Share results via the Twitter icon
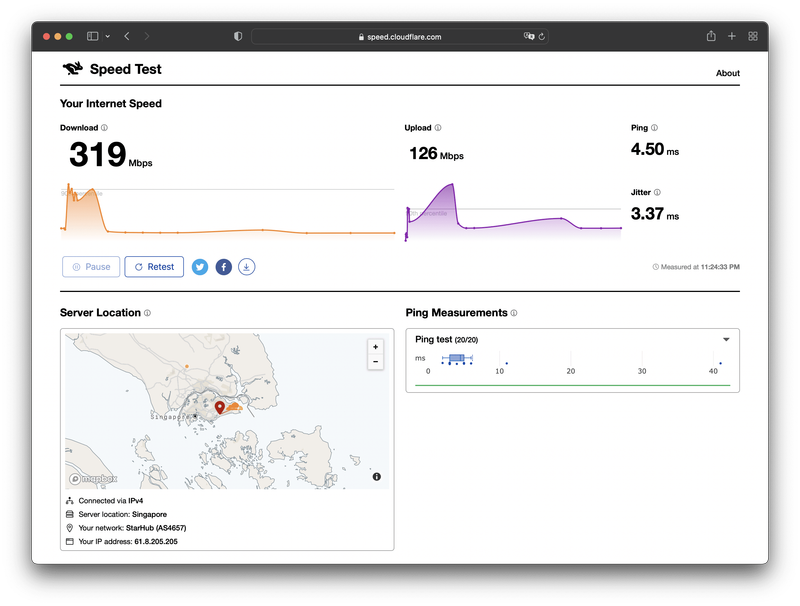 point(200,267)
